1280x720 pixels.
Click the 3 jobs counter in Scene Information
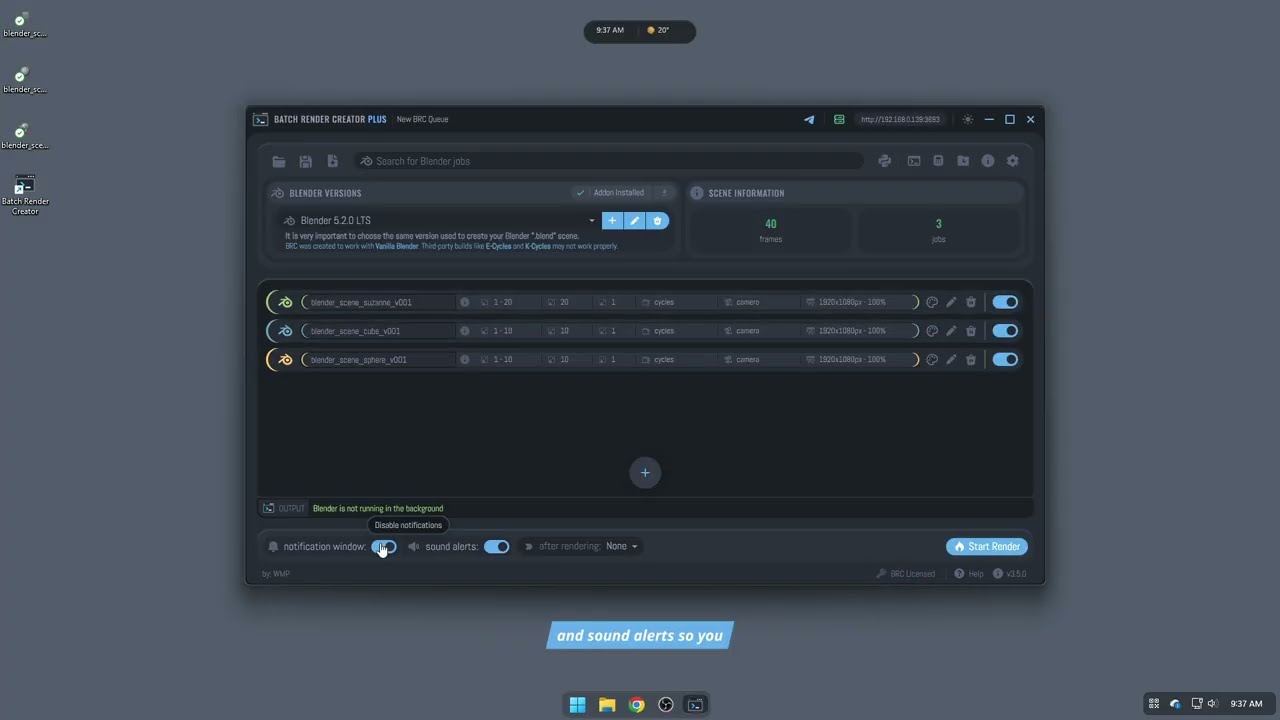938,230
